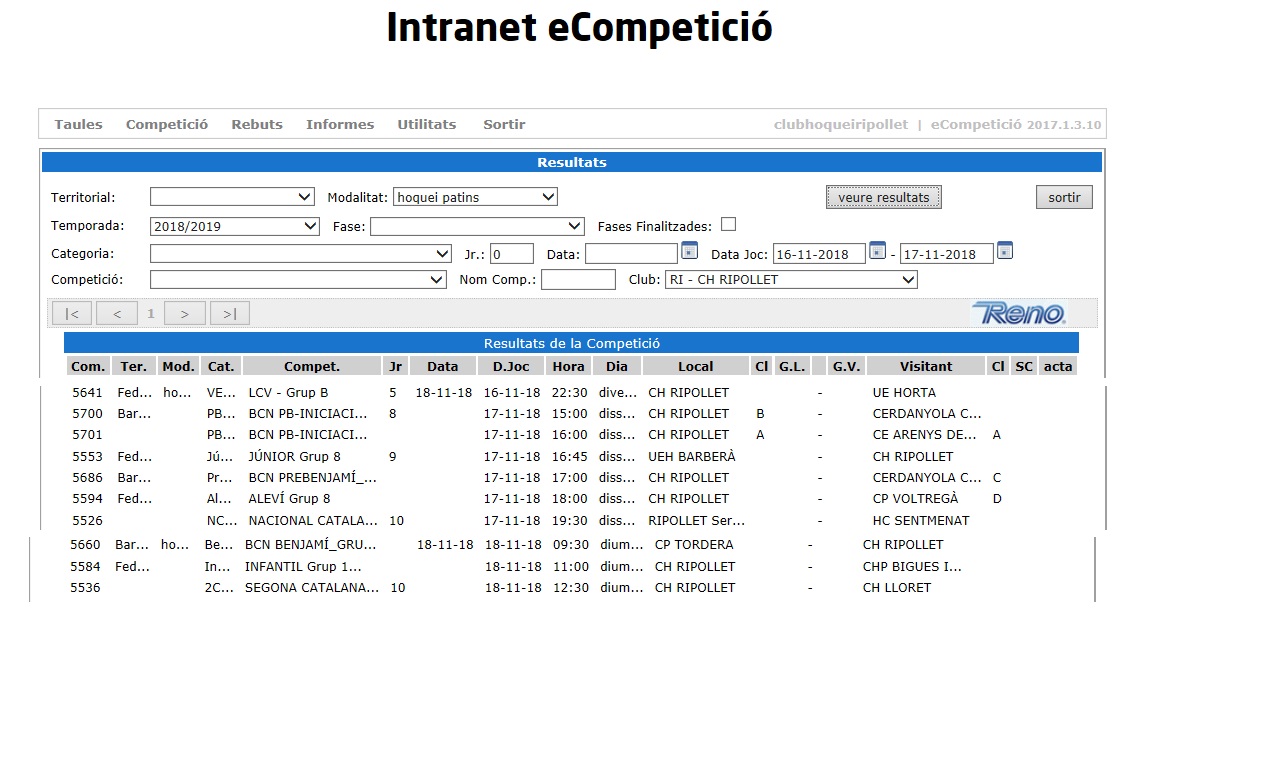The width and height of the screenshot is (1265, 763).
Task: Click the Com. column header
Action: pyautogui.click(x=88, y=366)
